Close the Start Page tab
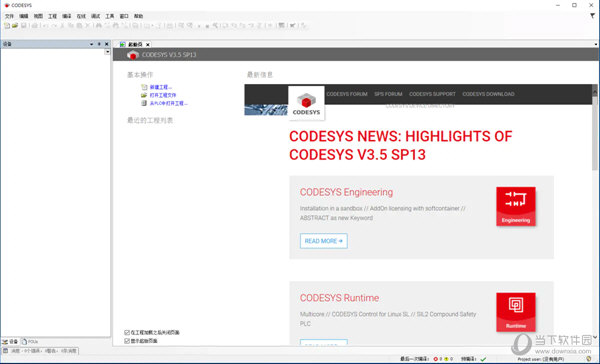This screenshot has width=600, height=364. [148, 44]
